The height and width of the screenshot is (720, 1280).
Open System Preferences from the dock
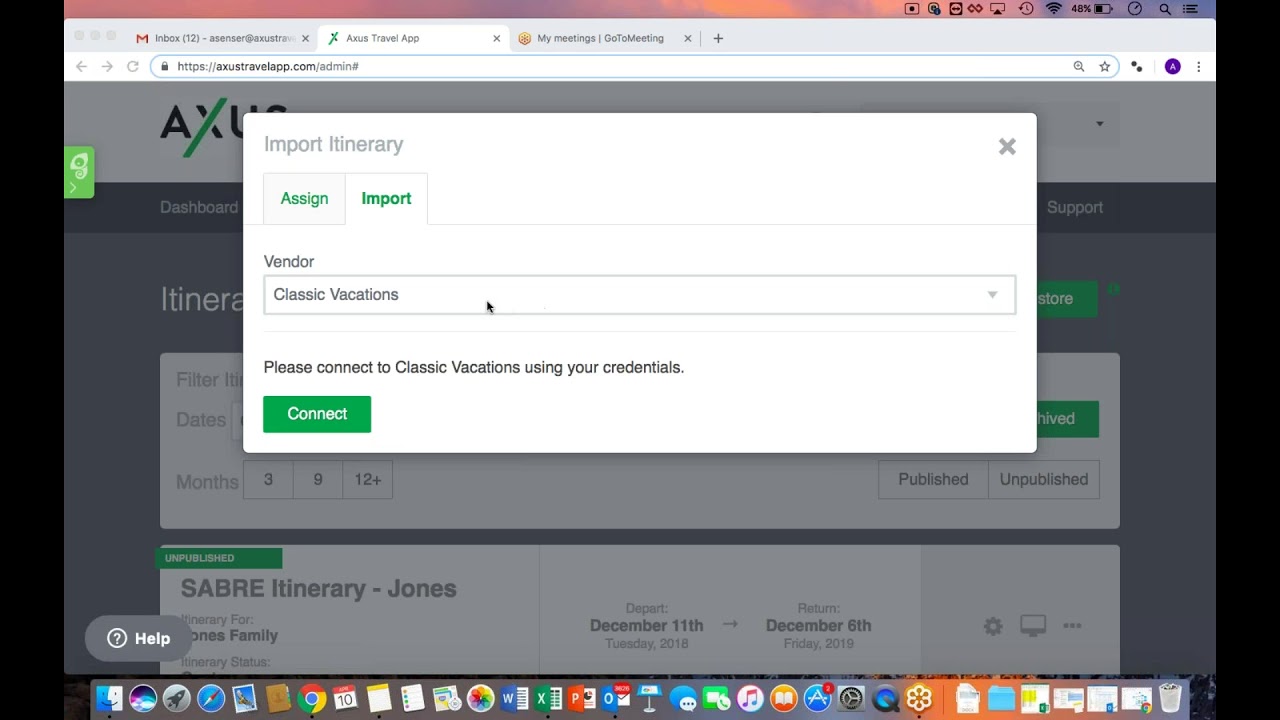point(852,698)
